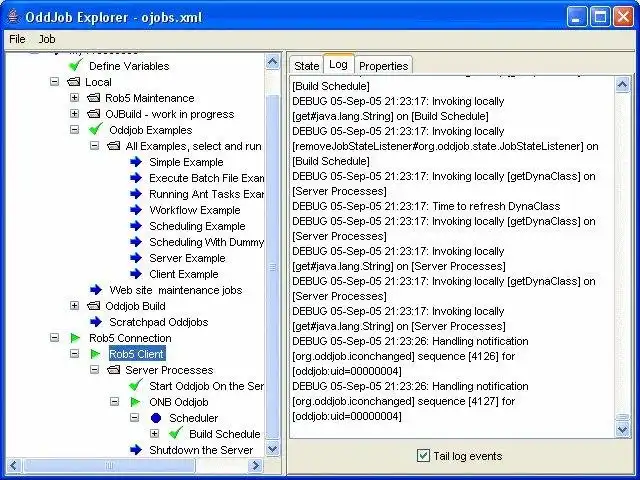Click the log panel scroll down arrow
The height and width of the screenshot is (480, 640).
click(x=622, y=429)
